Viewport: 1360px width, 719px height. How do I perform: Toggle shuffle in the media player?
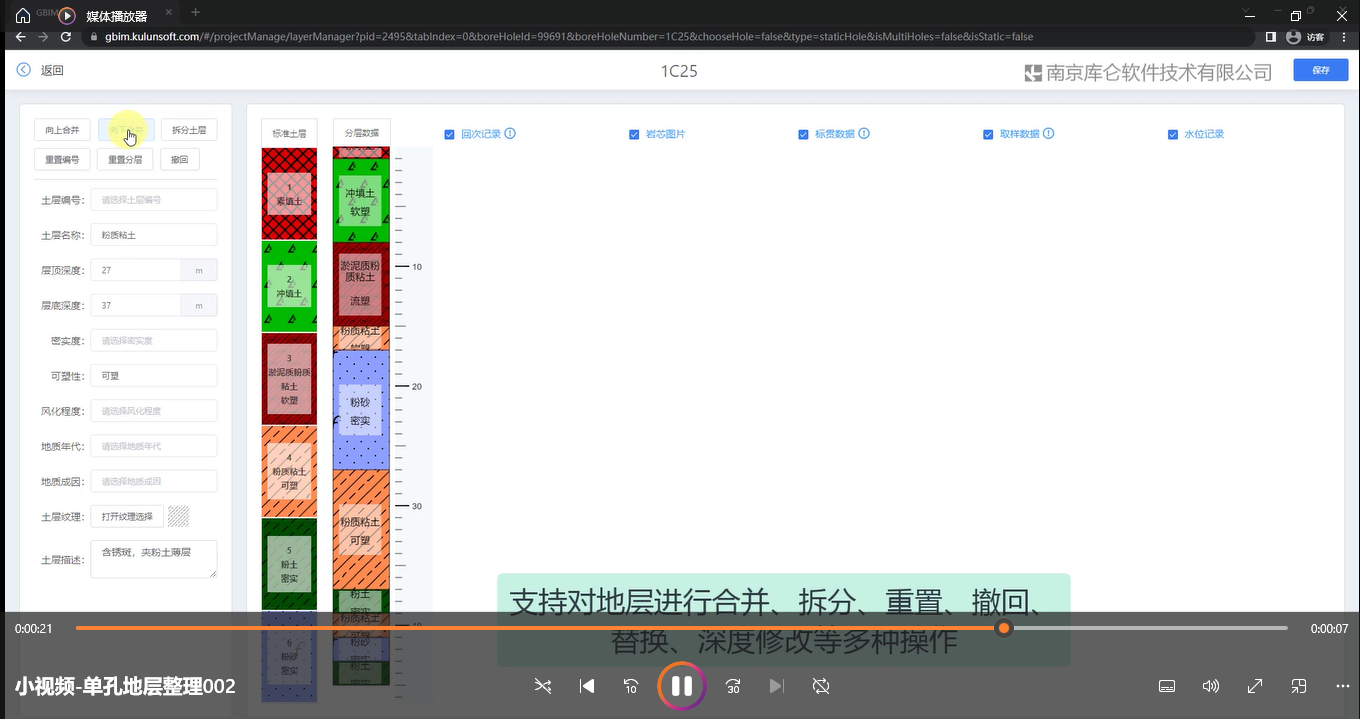pos(542,686)
